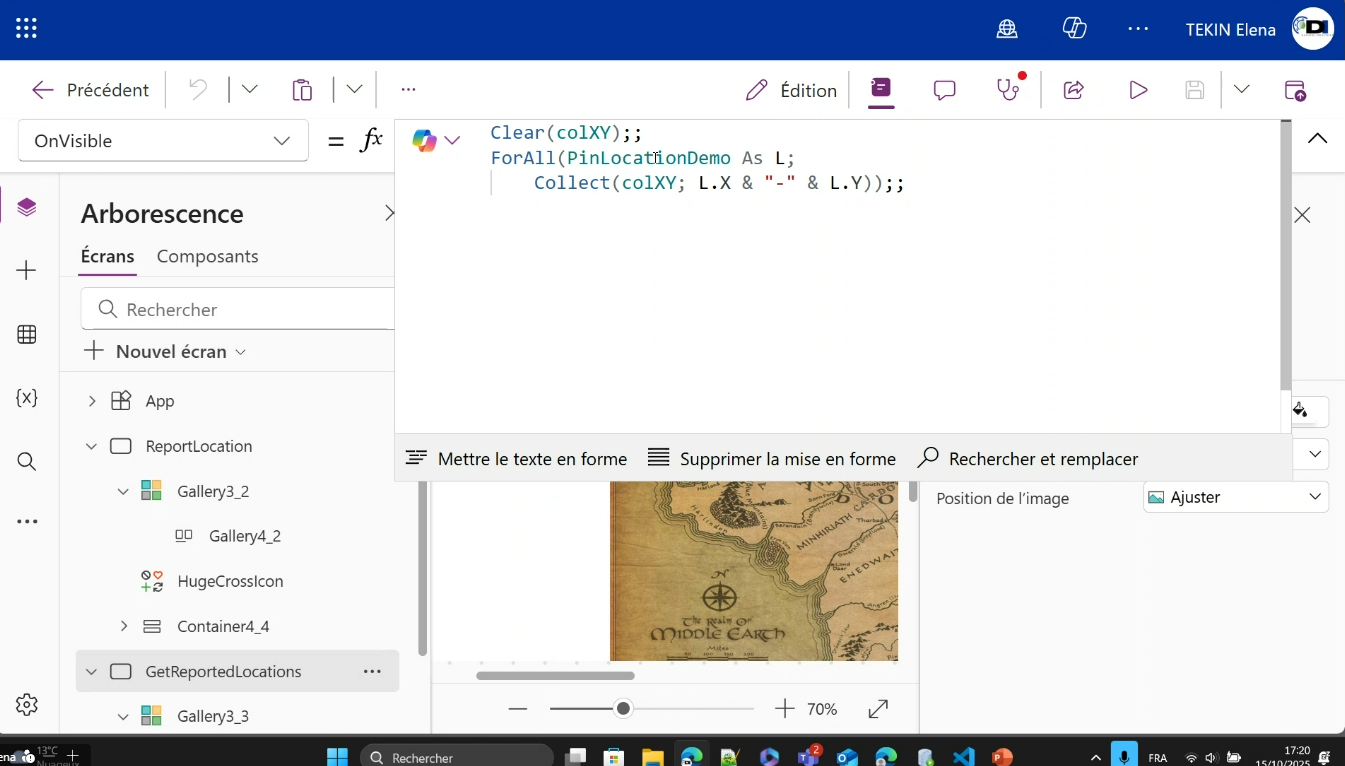Image resolution: width=1345 pixels, height=766 pixels.
Task: Click the Share app icon
Action: [x=1074, y=90]
